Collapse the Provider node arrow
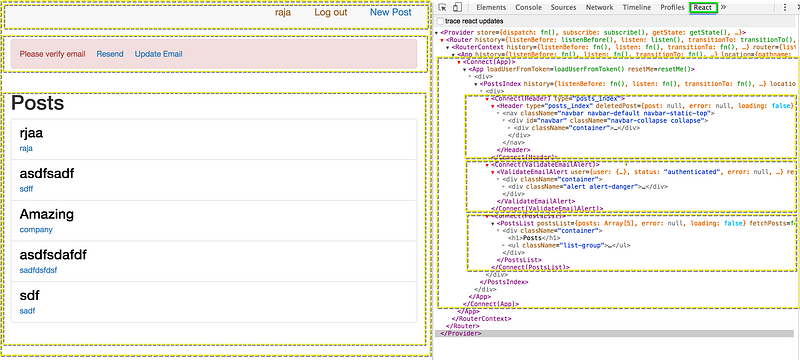 coord(437,33)
